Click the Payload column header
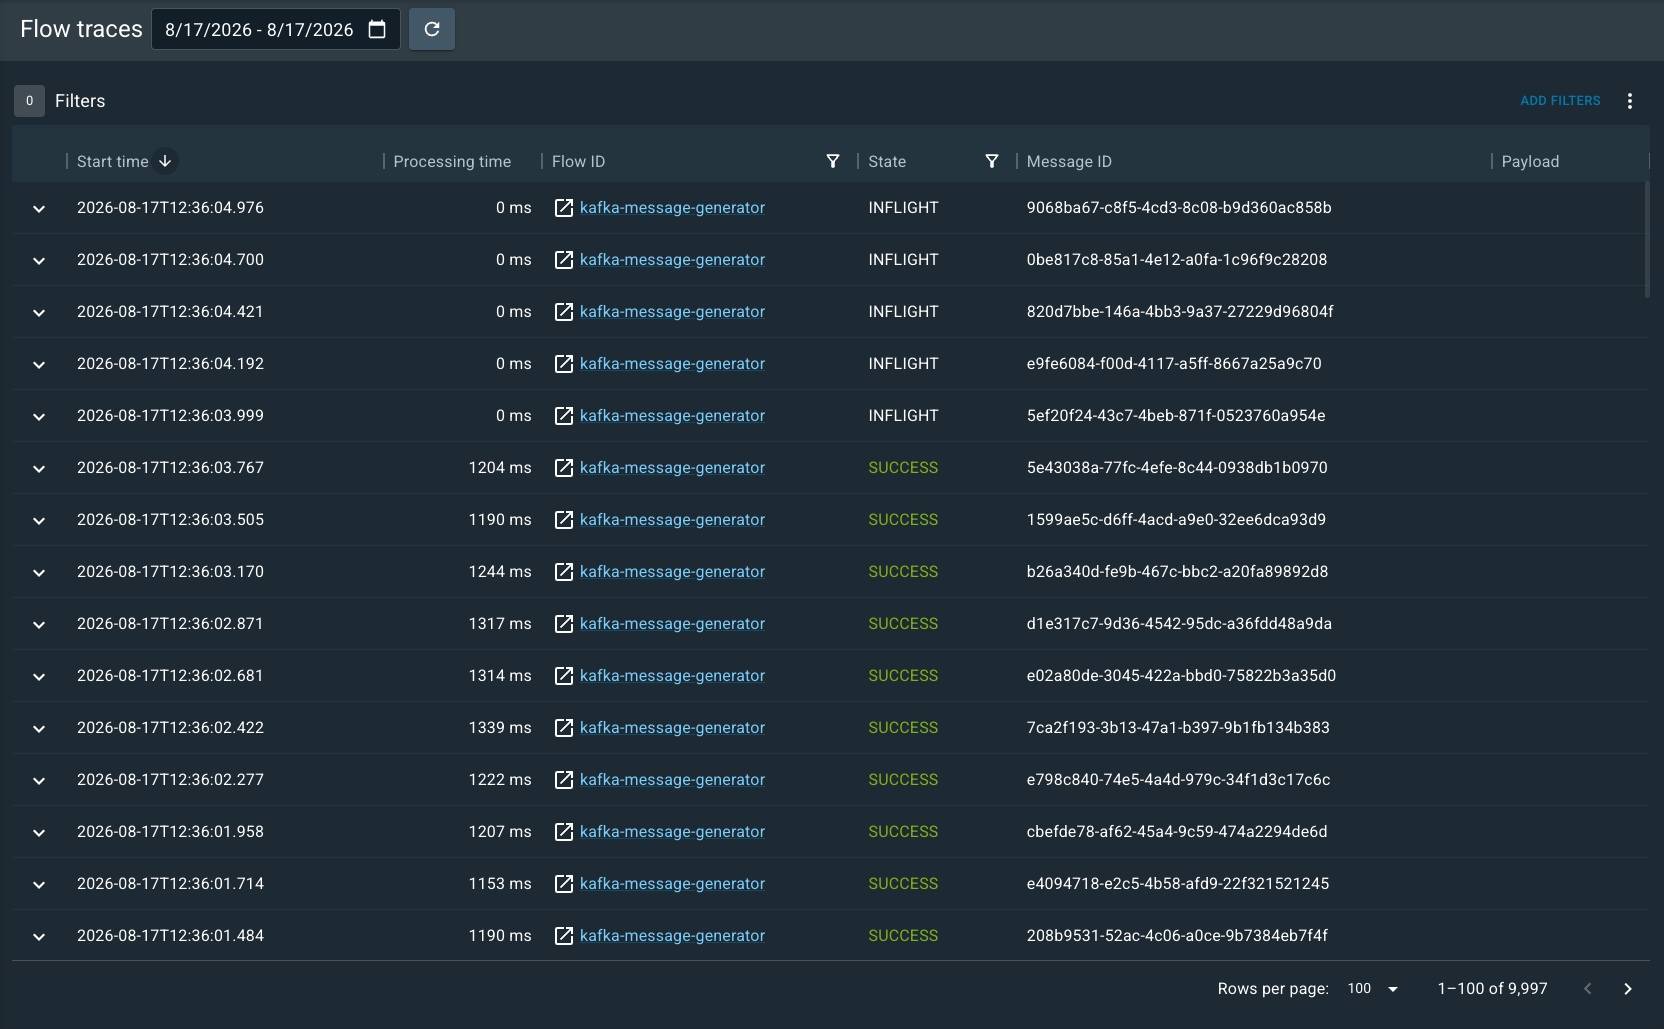The height and width of the screenshot is (1029, 1664). tap(1530, 161)
